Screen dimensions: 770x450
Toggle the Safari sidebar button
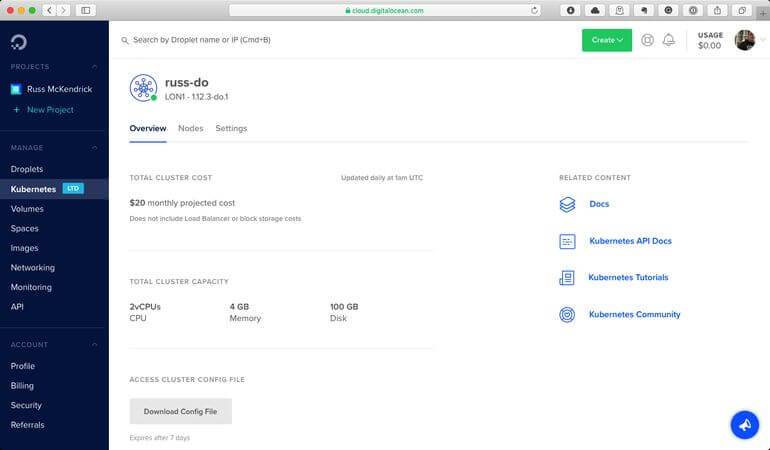pyautogui.click(x=85, y=10)
